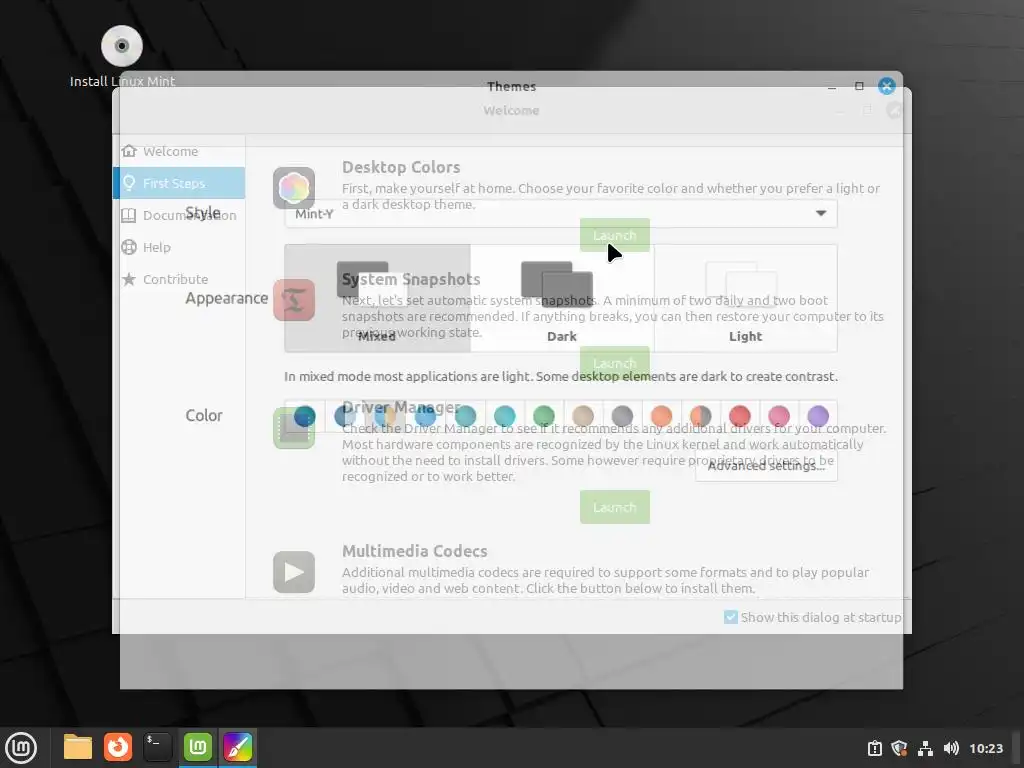Screen dimensions: 1024x768
Task: Open Advanced settings in Themes
Action: point(766,466)
